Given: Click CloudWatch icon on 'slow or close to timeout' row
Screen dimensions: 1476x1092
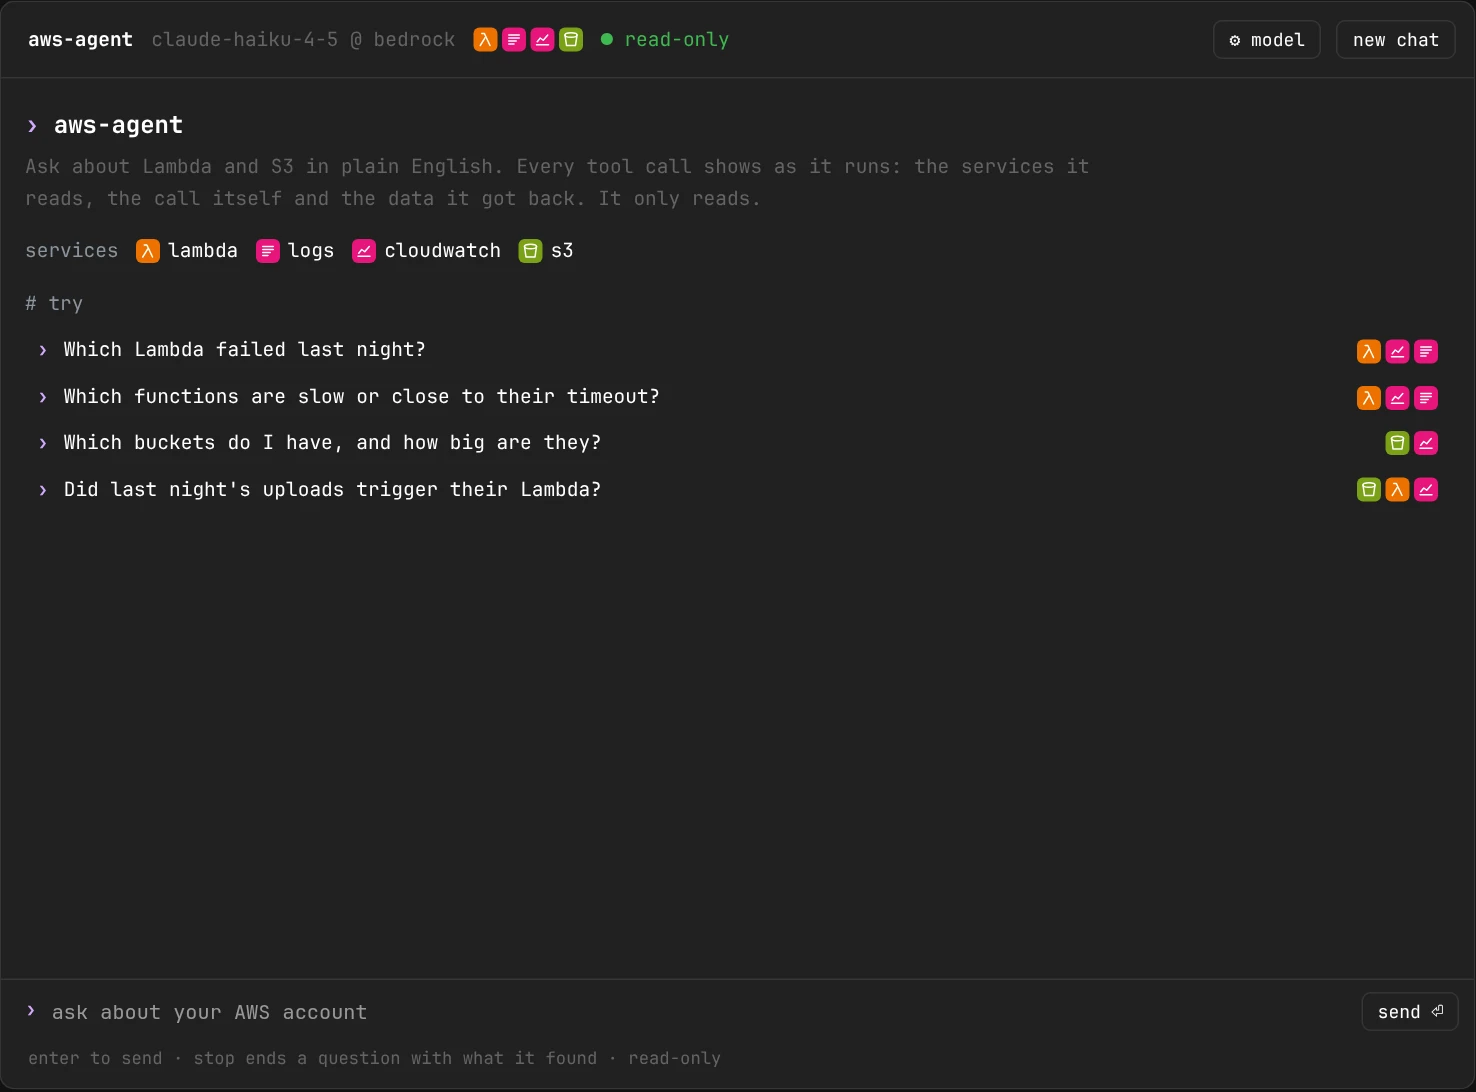Looking at the screenshot, I should pyautogui.click(x=1398, y=398).
